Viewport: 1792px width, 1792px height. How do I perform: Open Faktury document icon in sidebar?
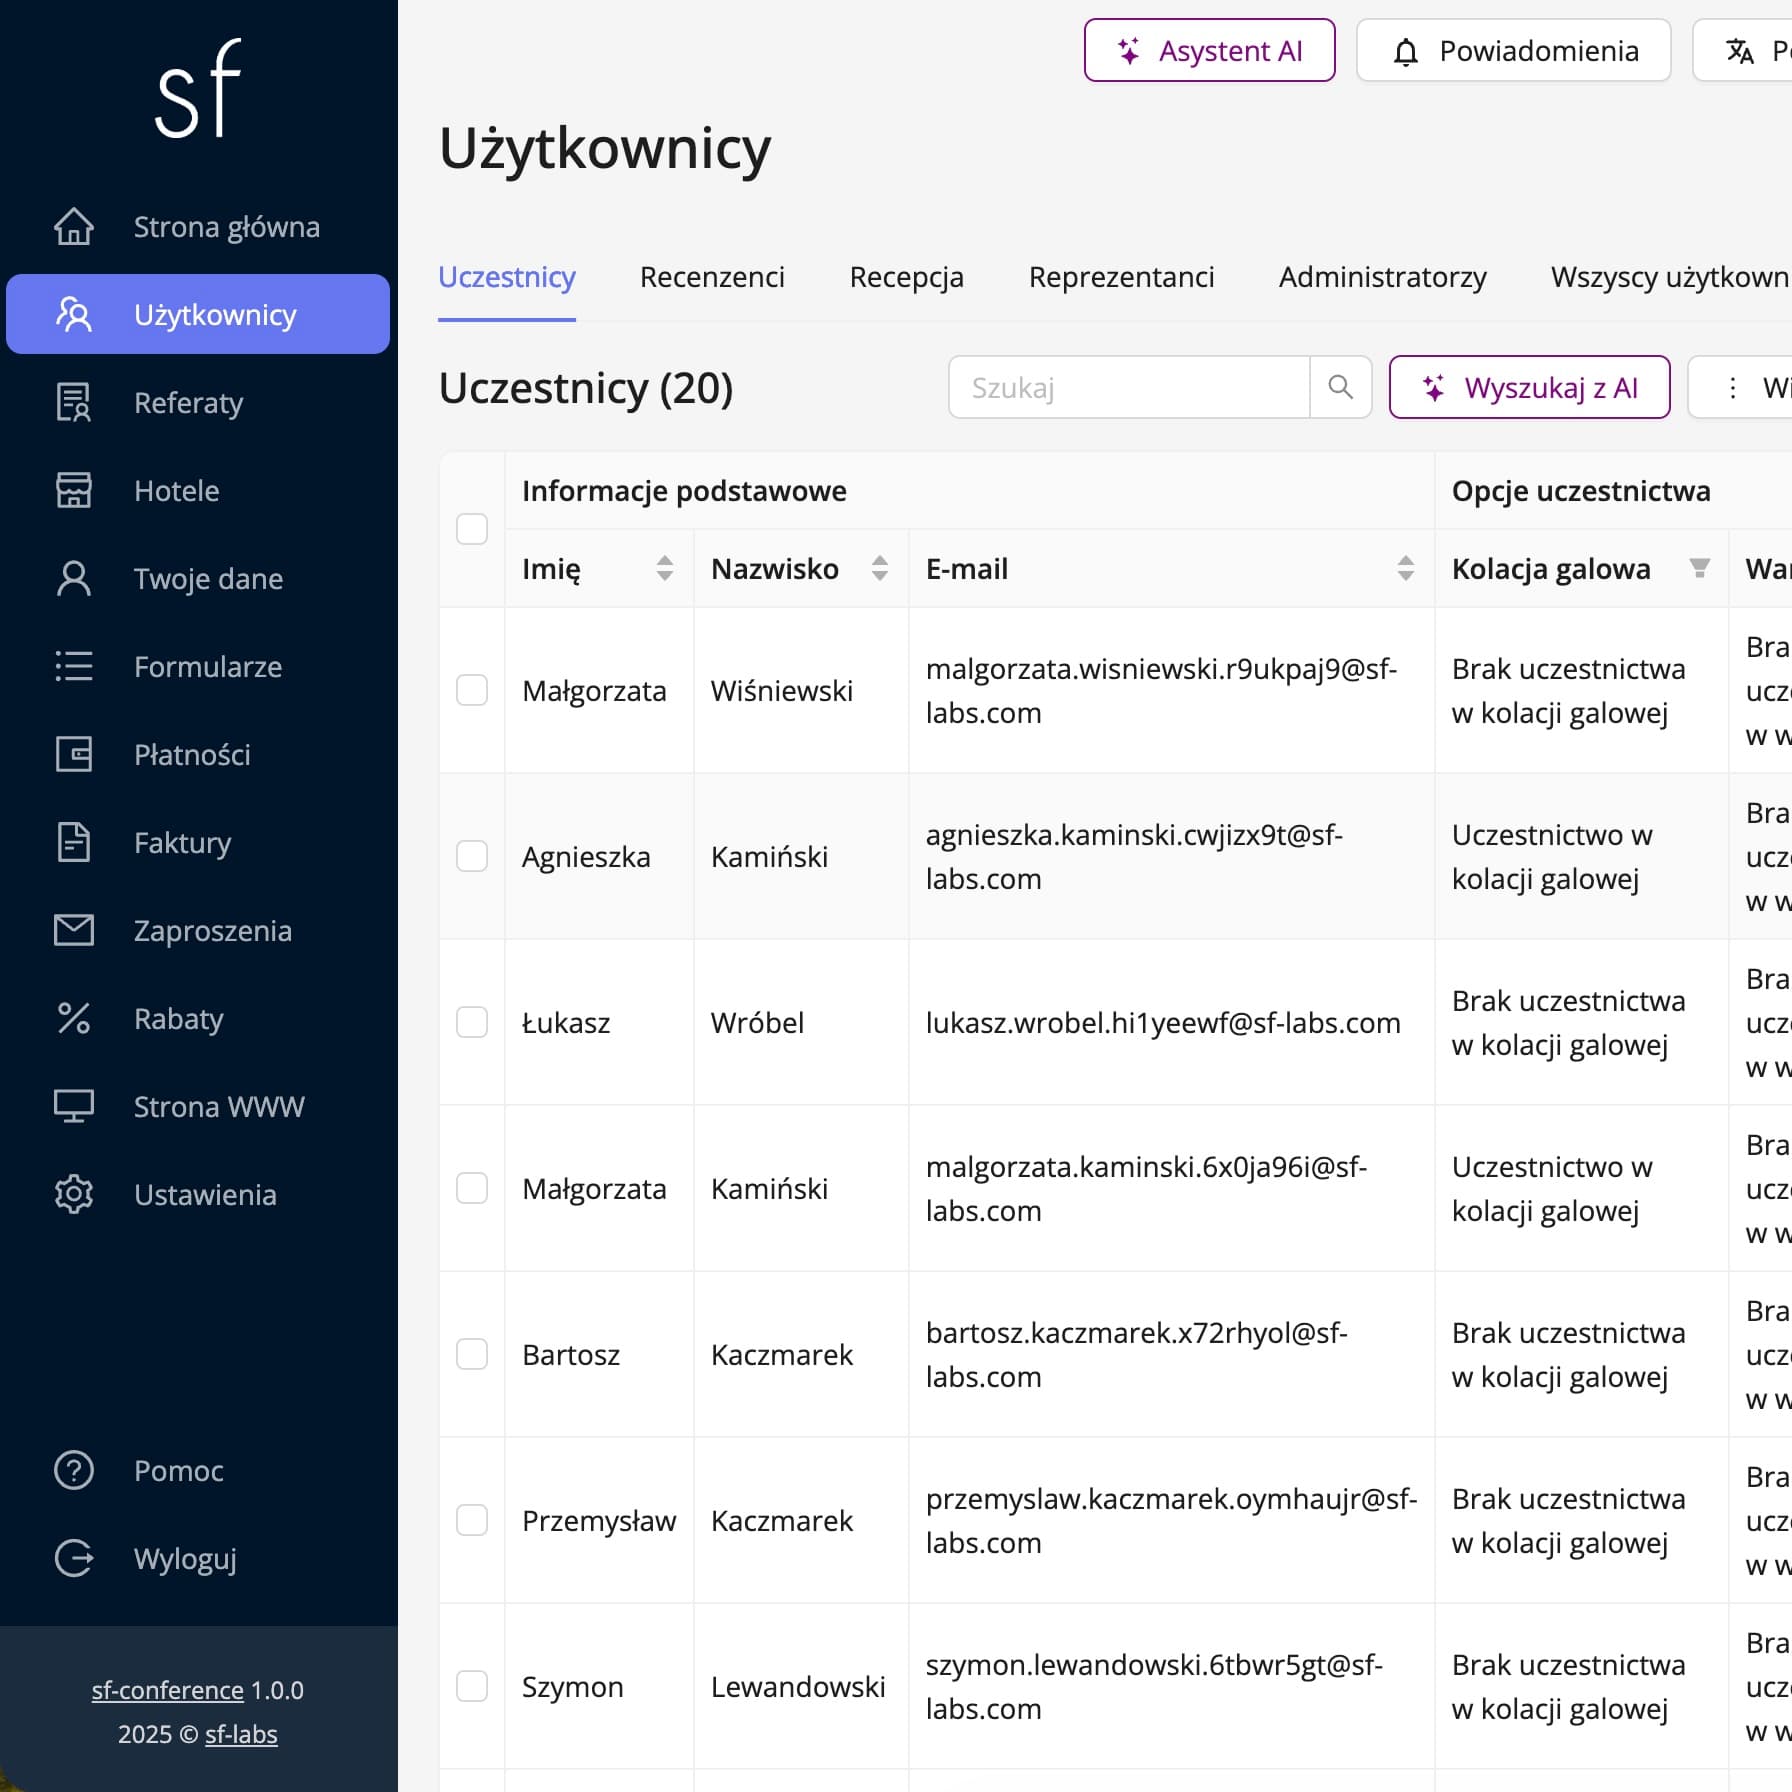73,843
